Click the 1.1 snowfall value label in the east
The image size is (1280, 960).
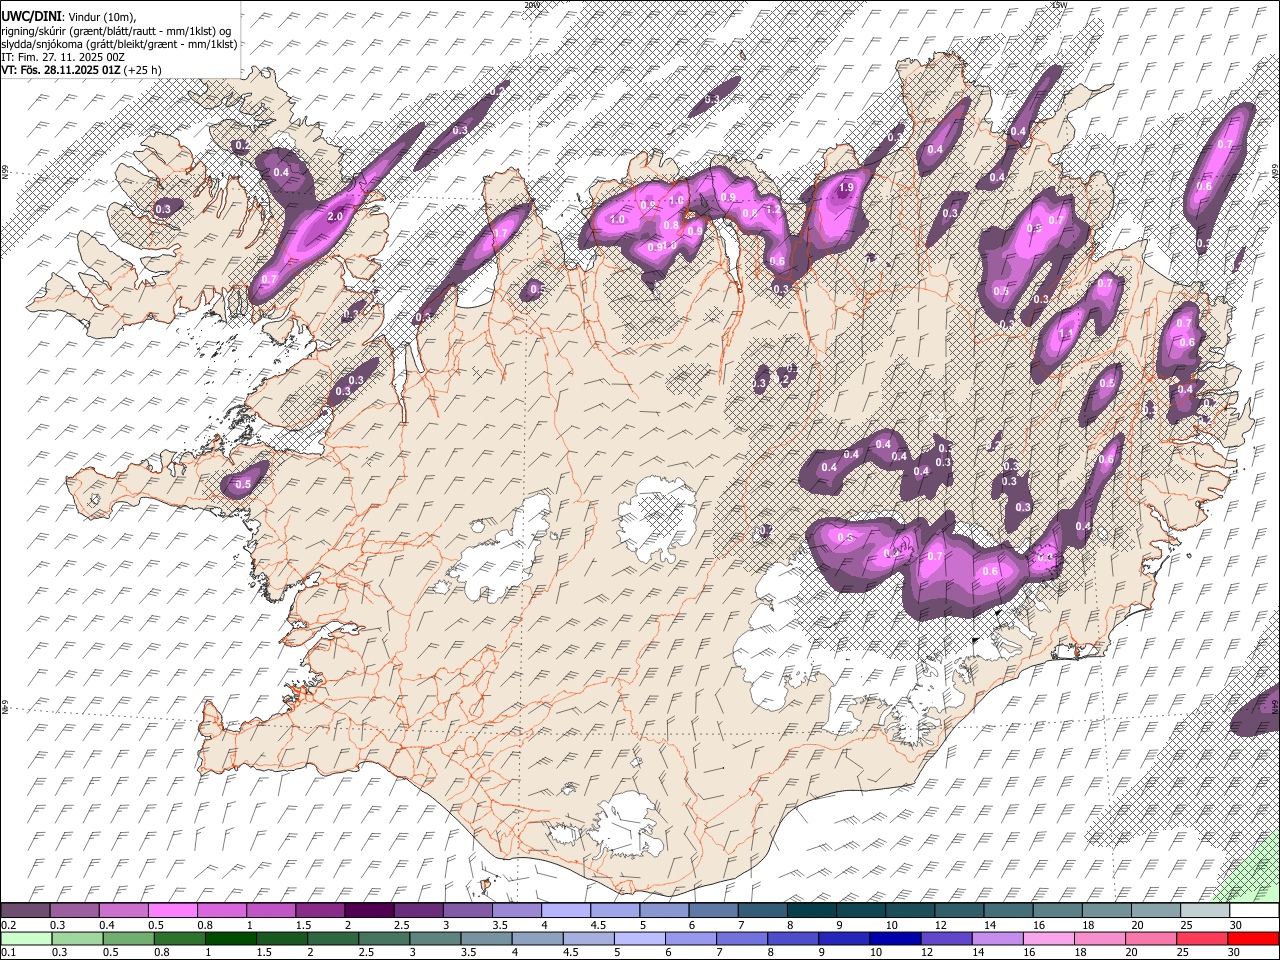click(x=1066, y=334)
